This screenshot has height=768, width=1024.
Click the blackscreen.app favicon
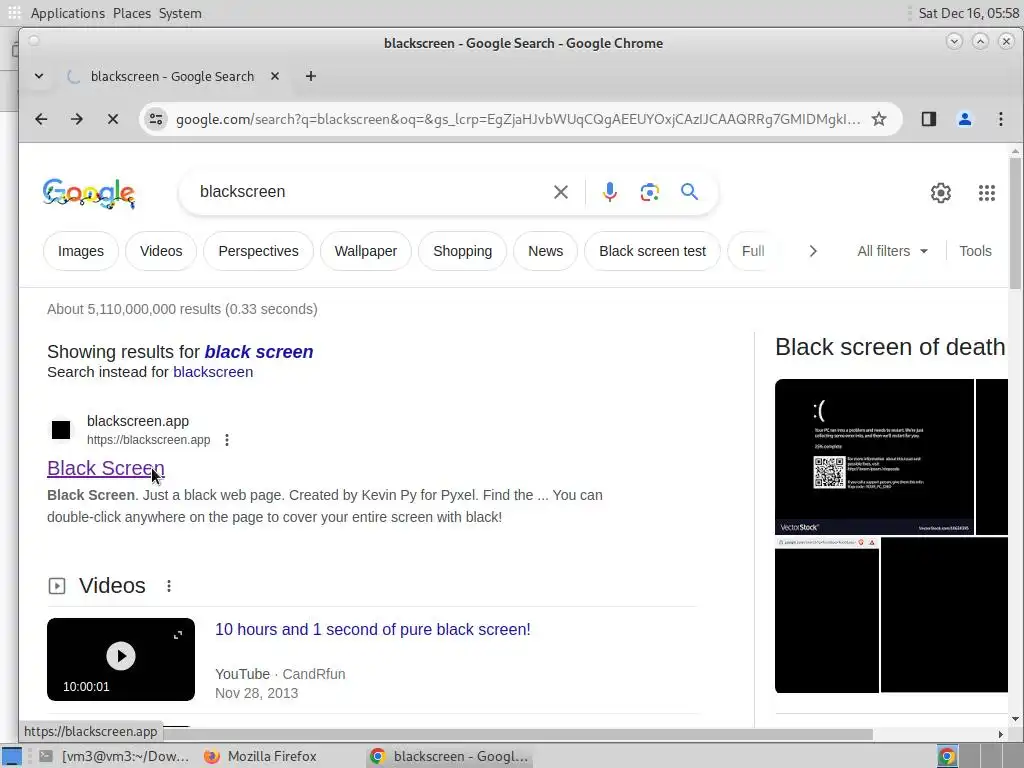coord(61,430)
